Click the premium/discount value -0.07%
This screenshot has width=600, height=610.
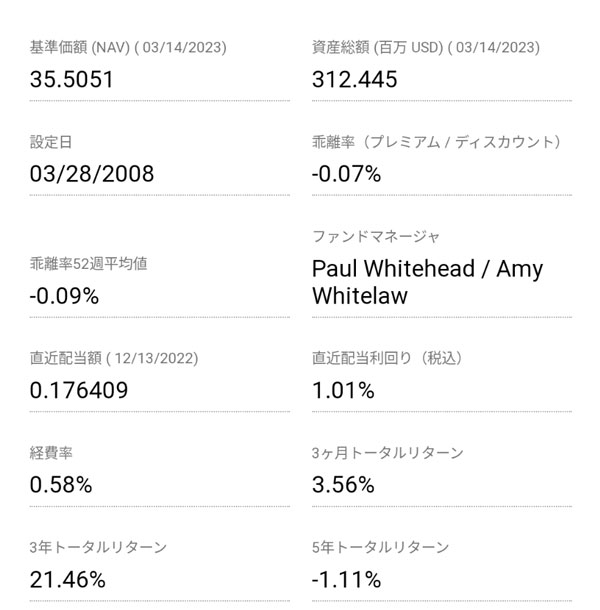point(346,174)
